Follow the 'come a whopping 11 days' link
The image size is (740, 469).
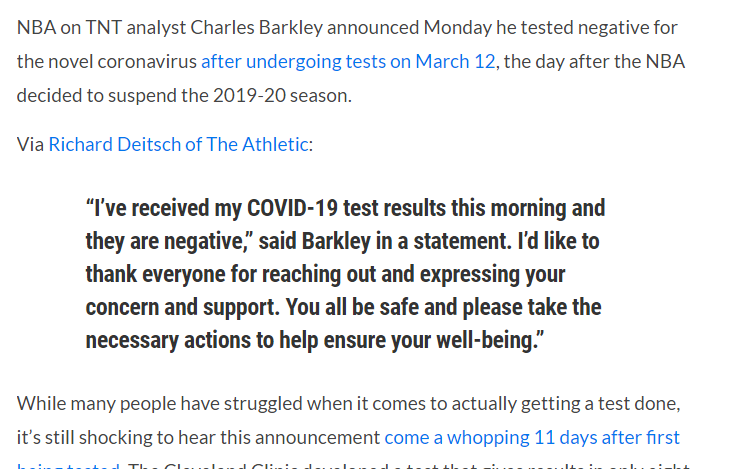pyautogui.click(x=532, y=437)
